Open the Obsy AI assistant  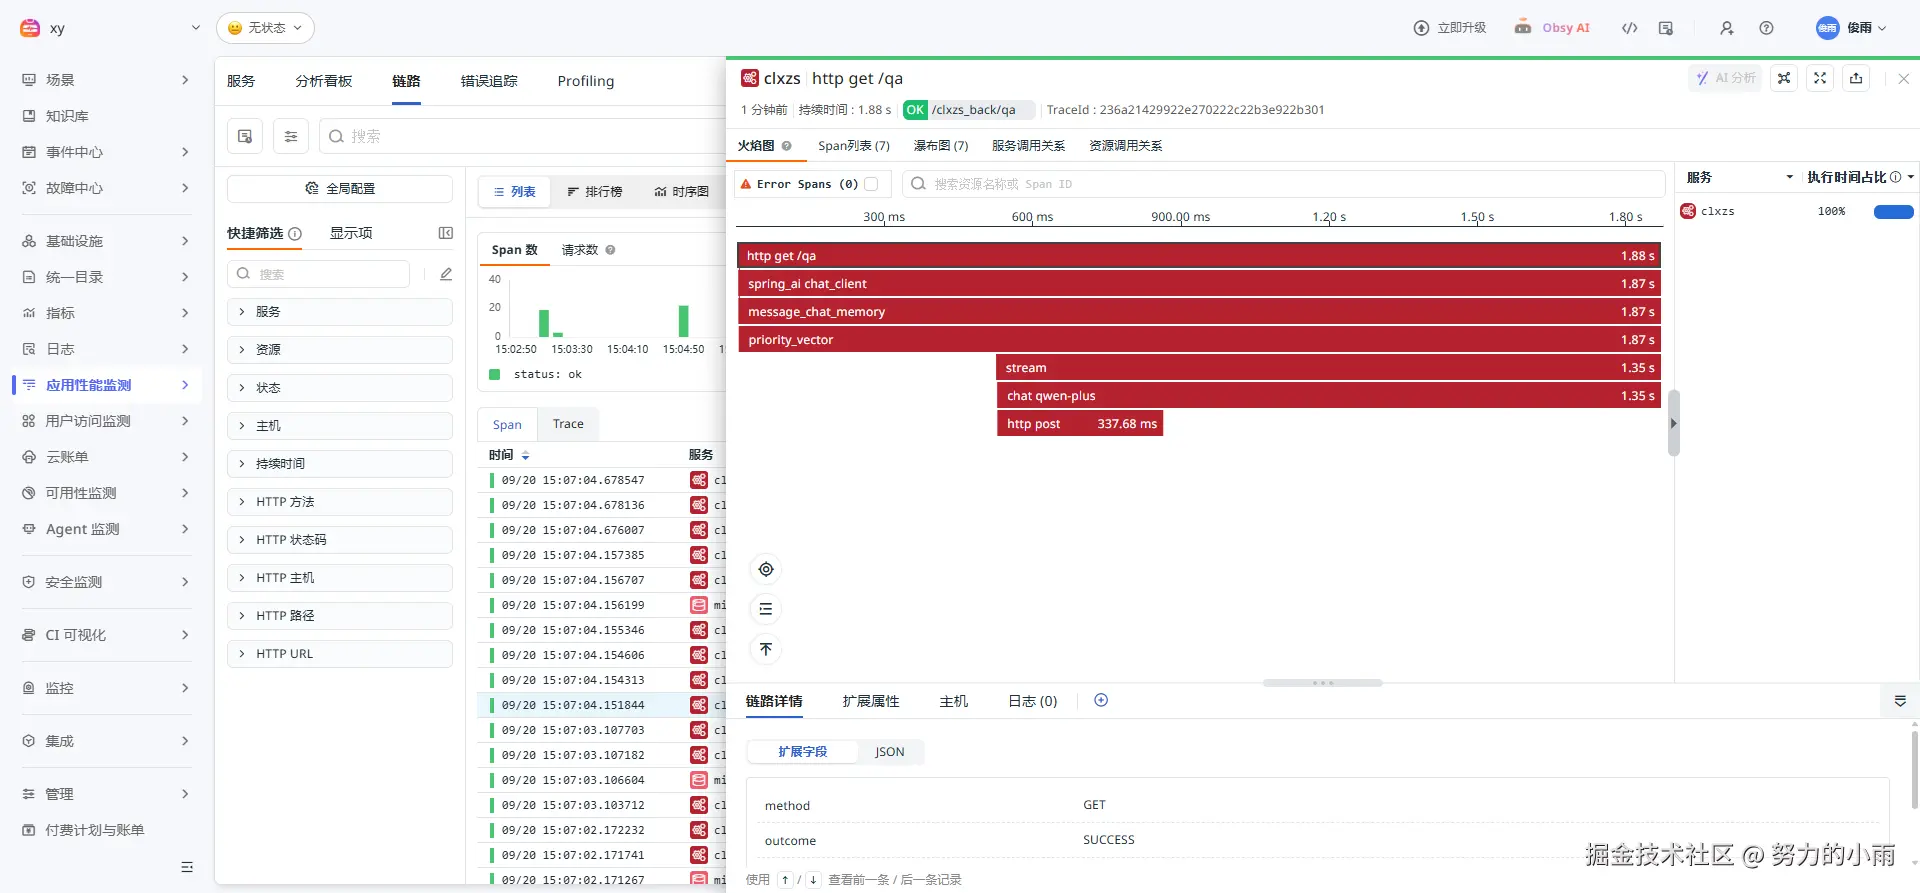point(1552,28)
